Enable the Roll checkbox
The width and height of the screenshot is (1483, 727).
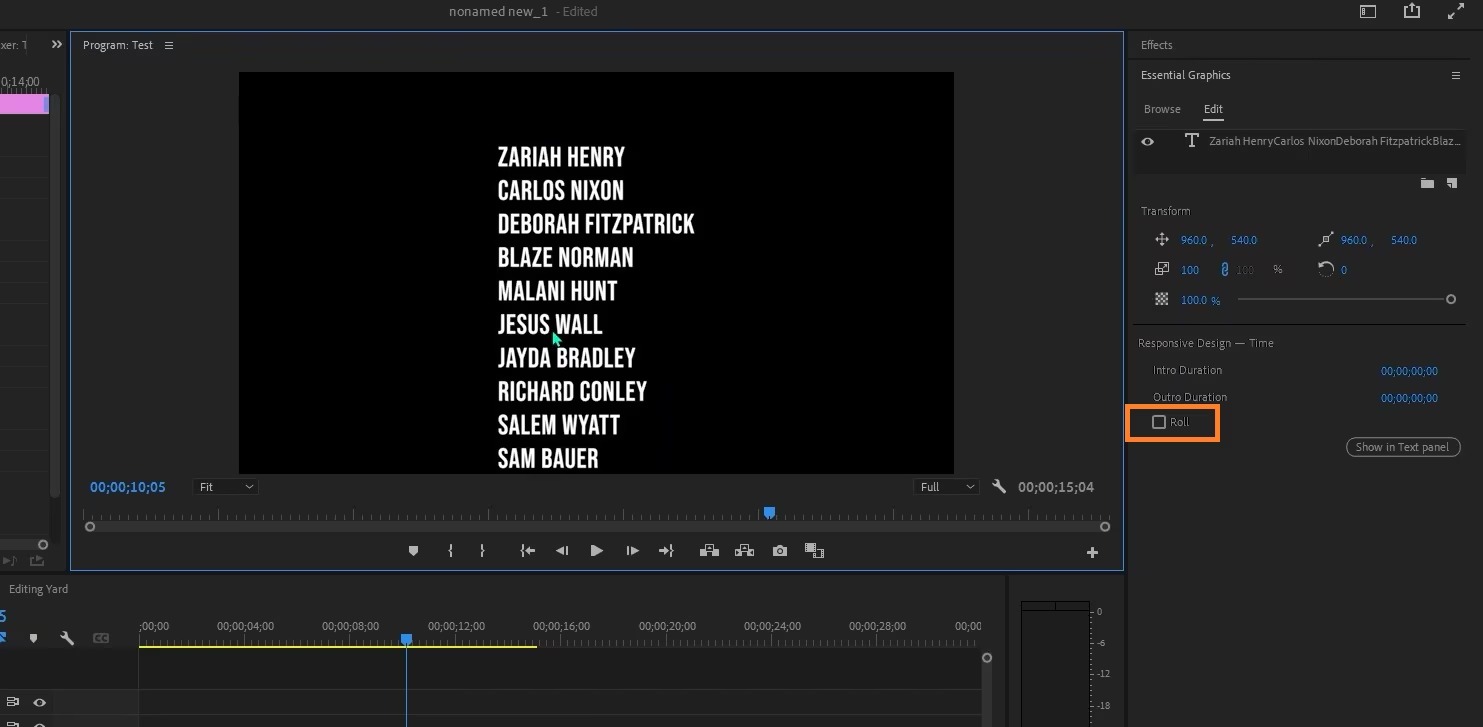click(x=1159, y=422)
